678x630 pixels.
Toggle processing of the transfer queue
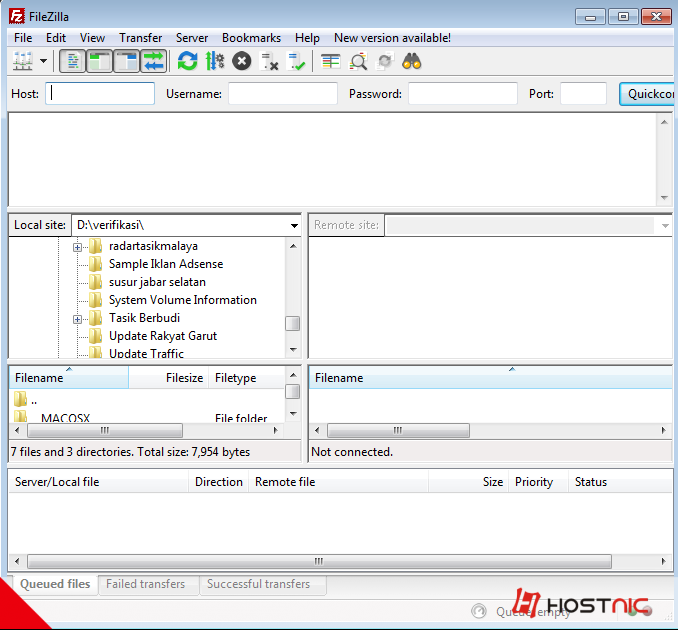click(214, 61)
